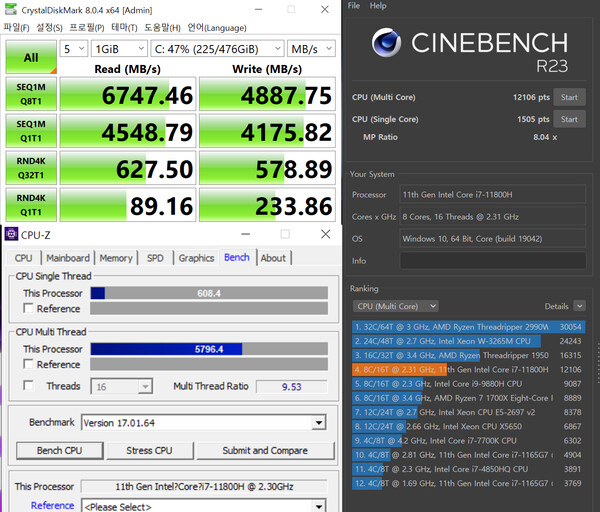Open the 파일(F) menu in CrystalDiskMark
Screen dimensions: 600x512
pyautogui.click(x=16, y=28)
